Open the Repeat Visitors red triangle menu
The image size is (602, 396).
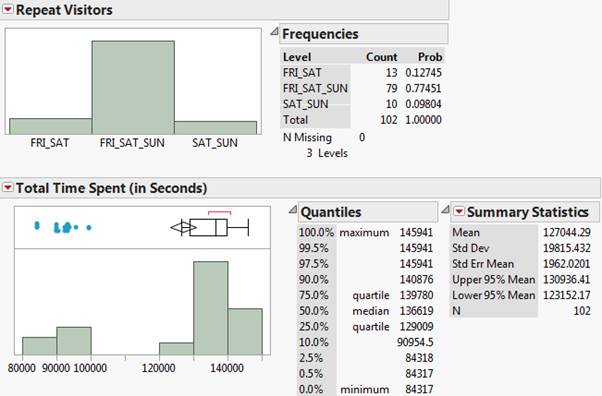pos(7,9)
